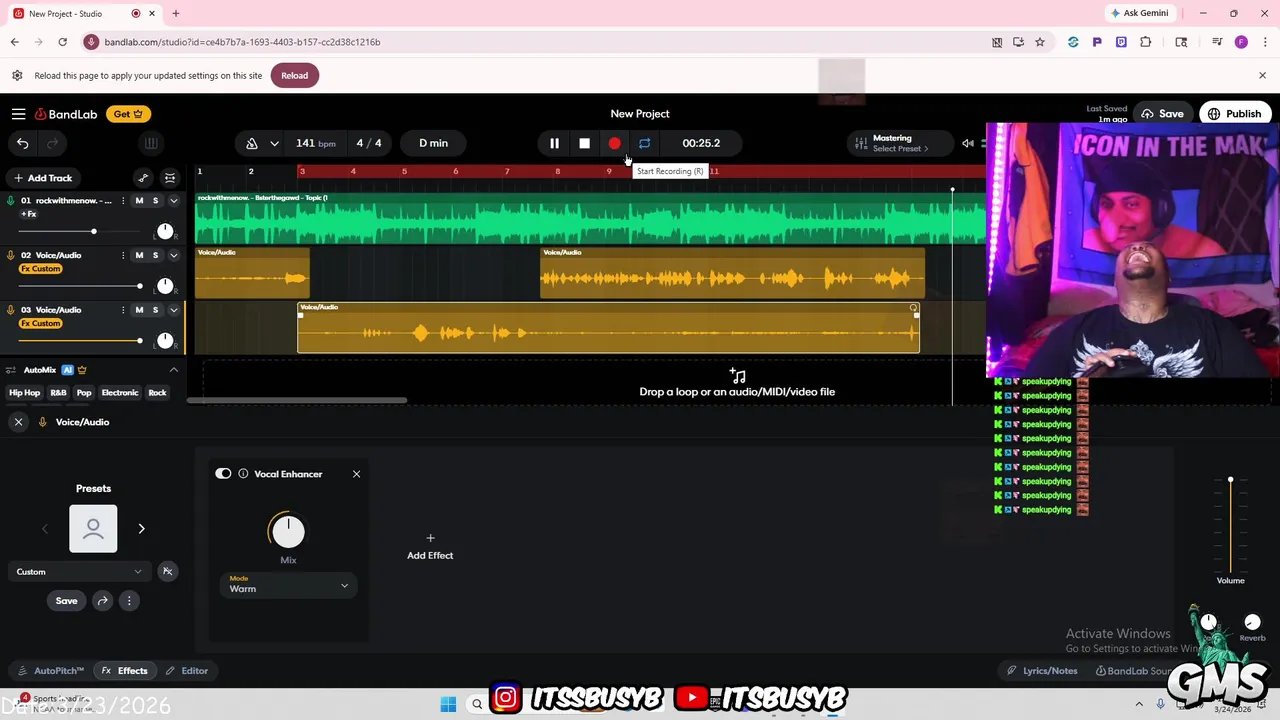Start recording with red button
Viewport: 1280px width, 720px height.
tap(614, 143)
